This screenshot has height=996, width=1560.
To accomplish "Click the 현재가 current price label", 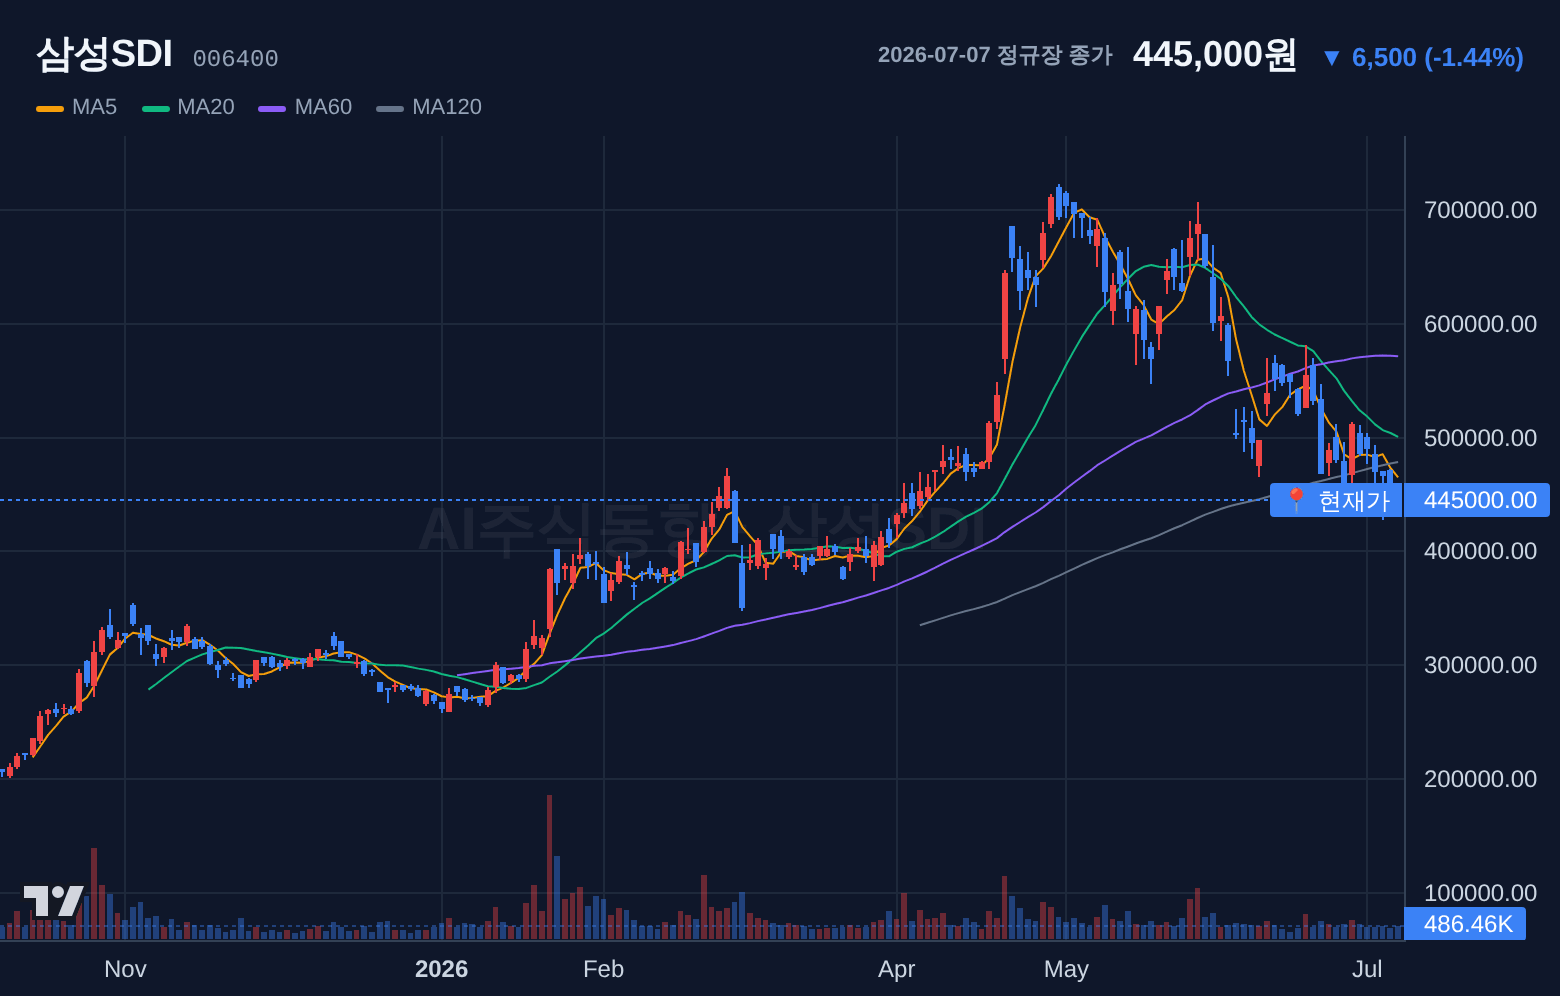I will (1354, 500).
